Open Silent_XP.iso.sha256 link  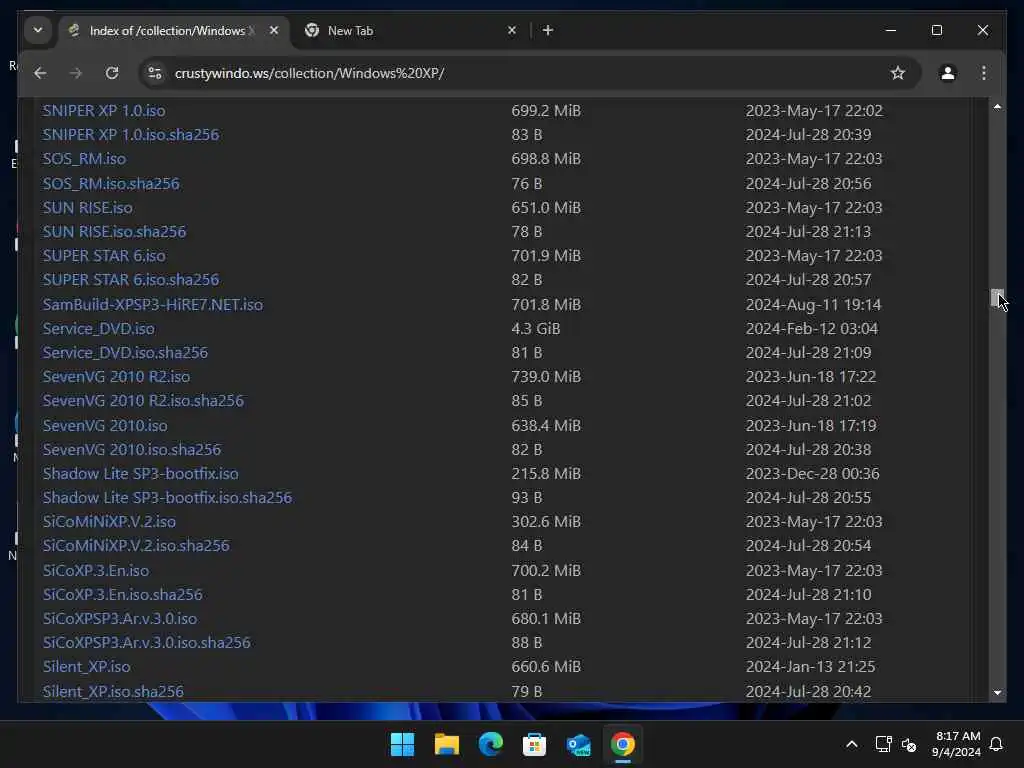(113, 691)
